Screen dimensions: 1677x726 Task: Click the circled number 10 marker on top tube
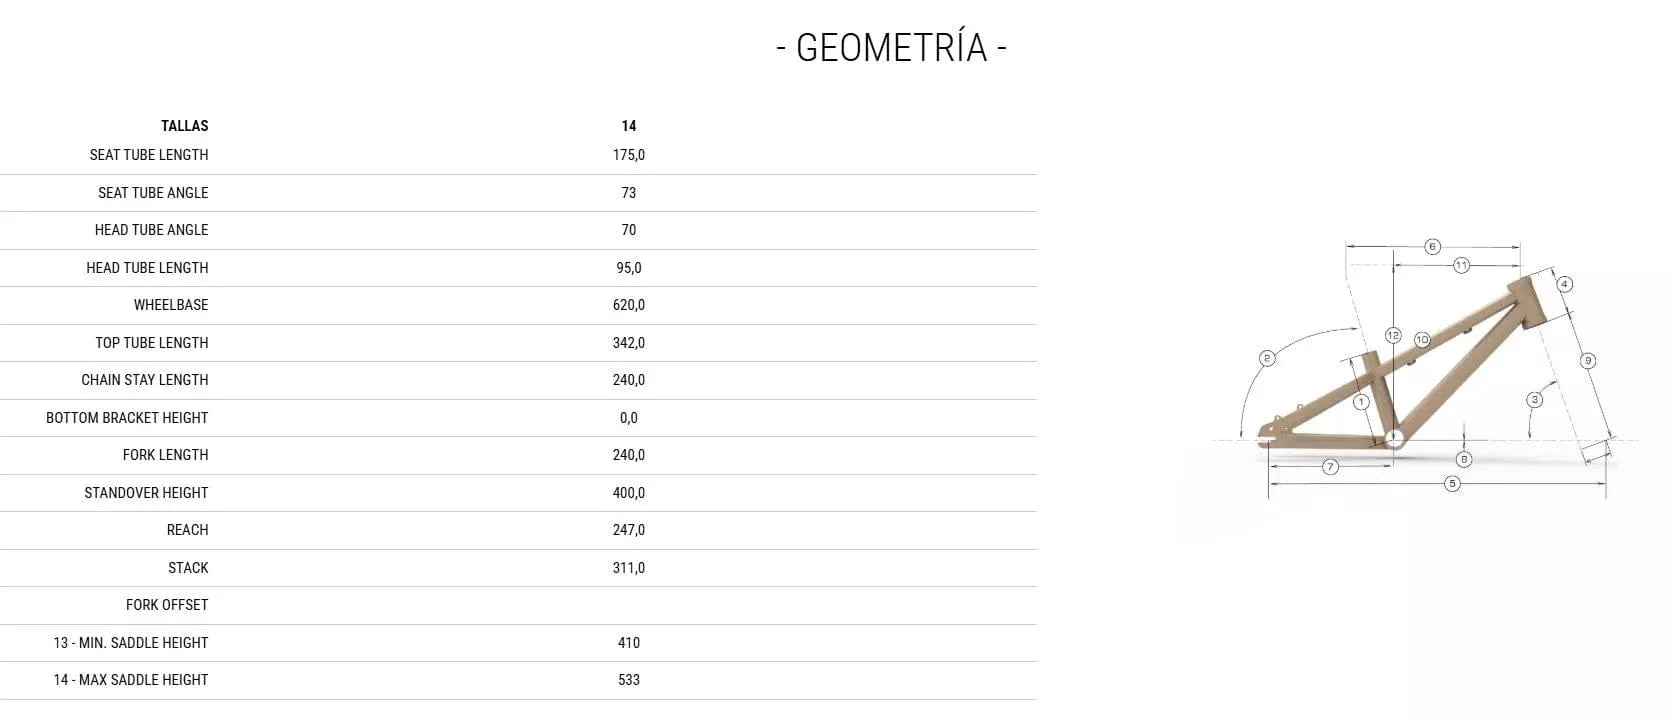tap(1422, 340)
